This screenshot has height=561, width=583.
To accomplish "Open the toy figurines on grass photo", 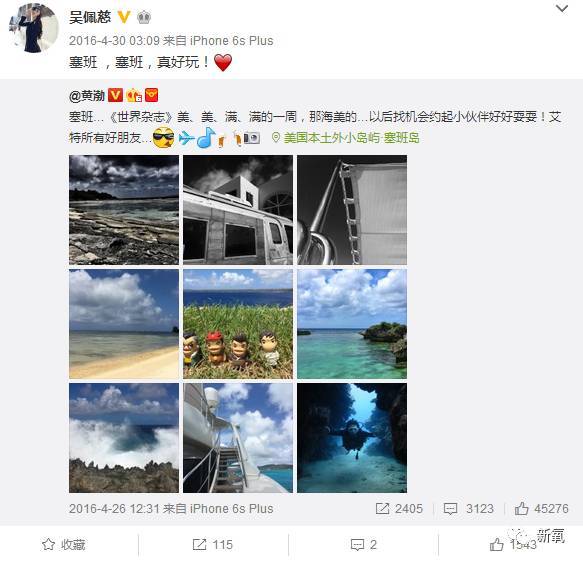I will (x=238, y=324).
